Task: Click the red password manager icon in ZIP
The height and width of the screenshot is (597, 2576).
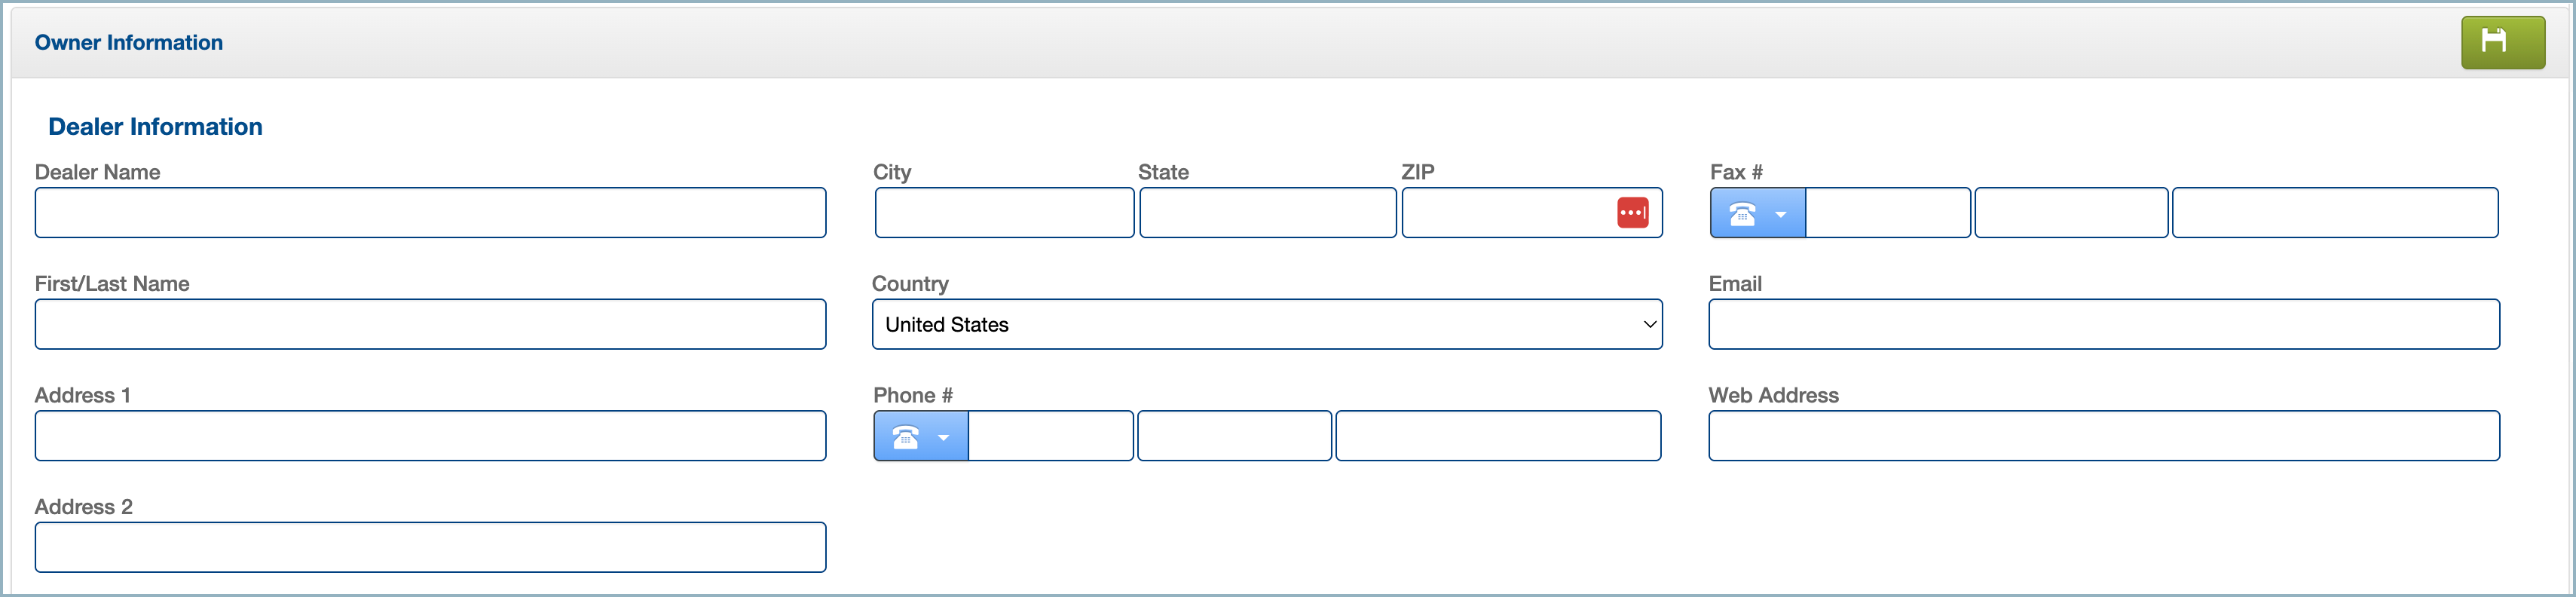Action: 1632,213
